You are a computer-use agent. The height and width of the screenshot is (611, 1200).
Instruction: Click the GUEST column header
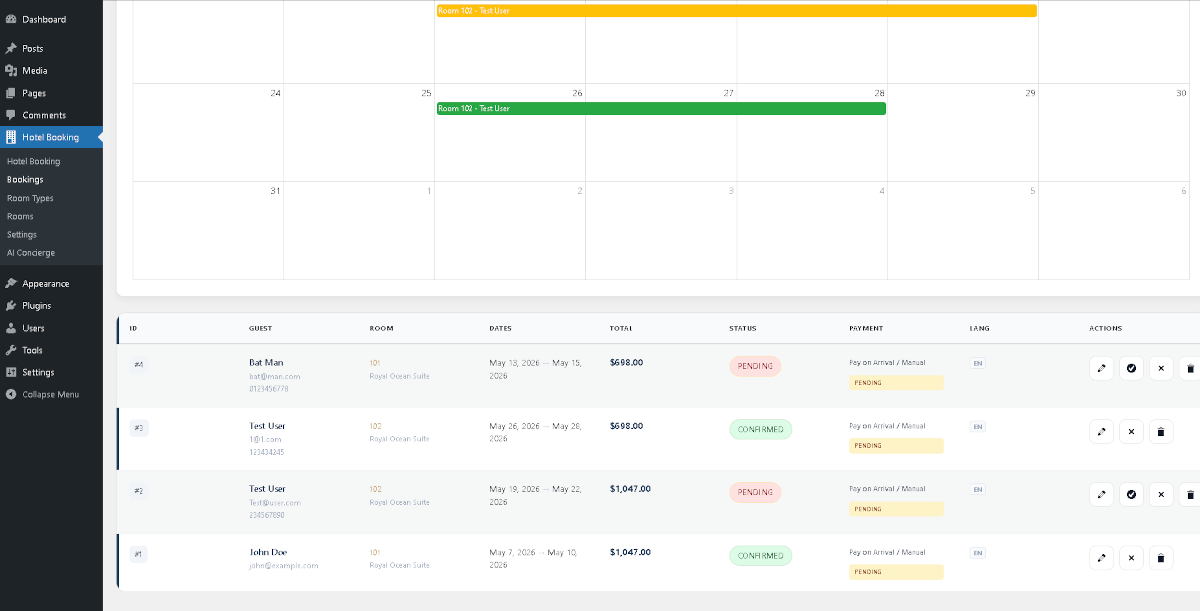click(260, 328)
